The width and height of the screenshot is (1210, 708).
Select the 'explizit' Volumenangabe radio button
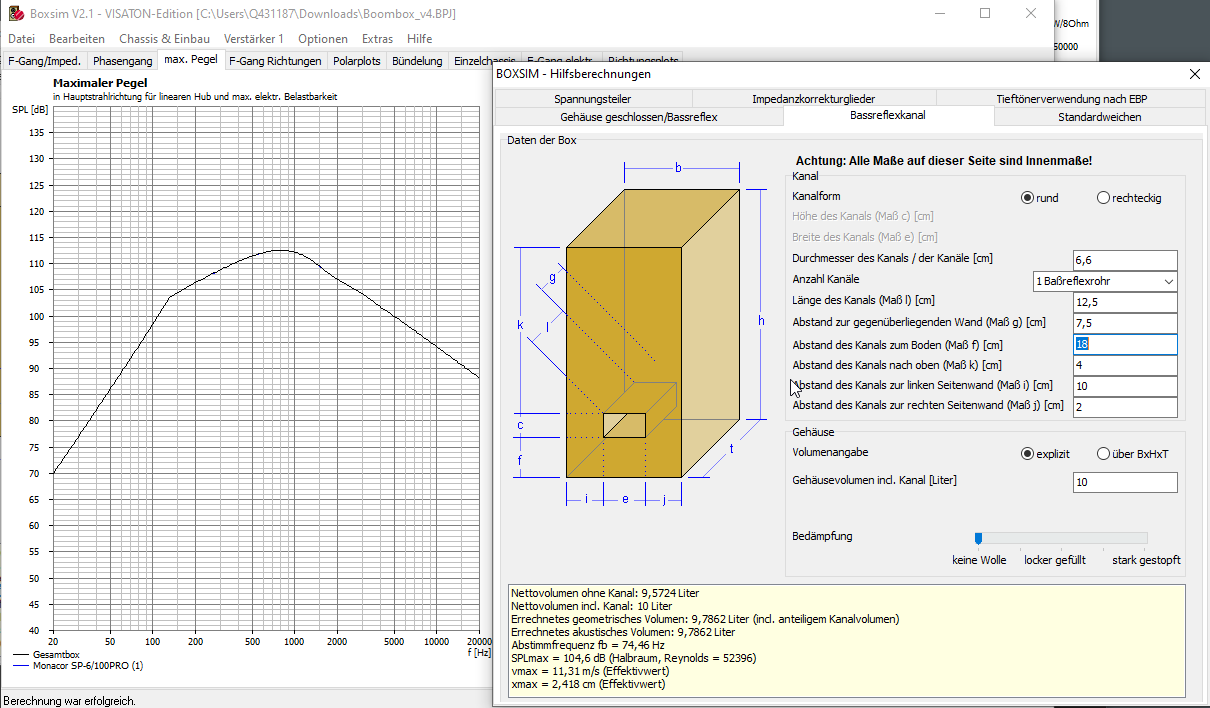pos(1045,454)
